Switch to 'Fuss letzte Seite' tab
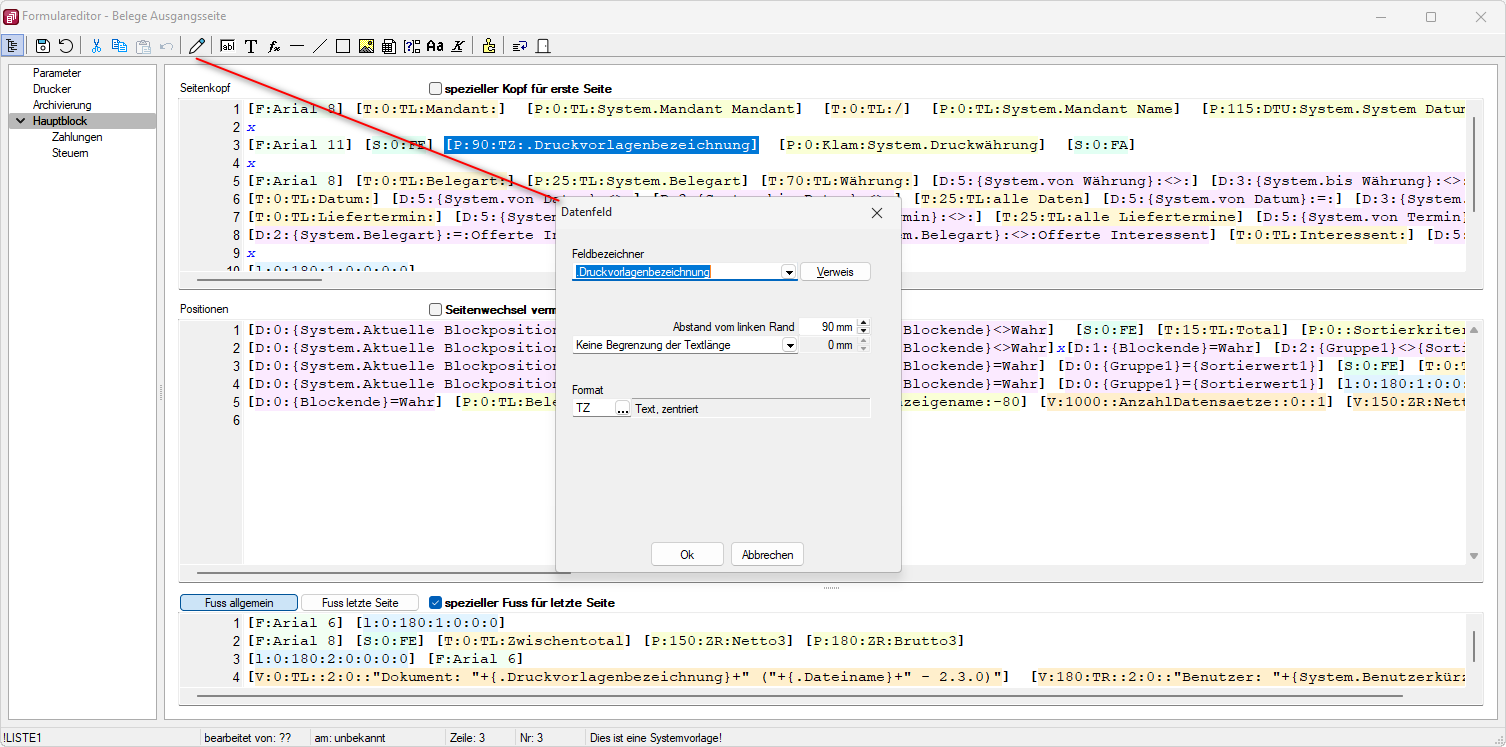1506x747 pixels. pos(360,603)
